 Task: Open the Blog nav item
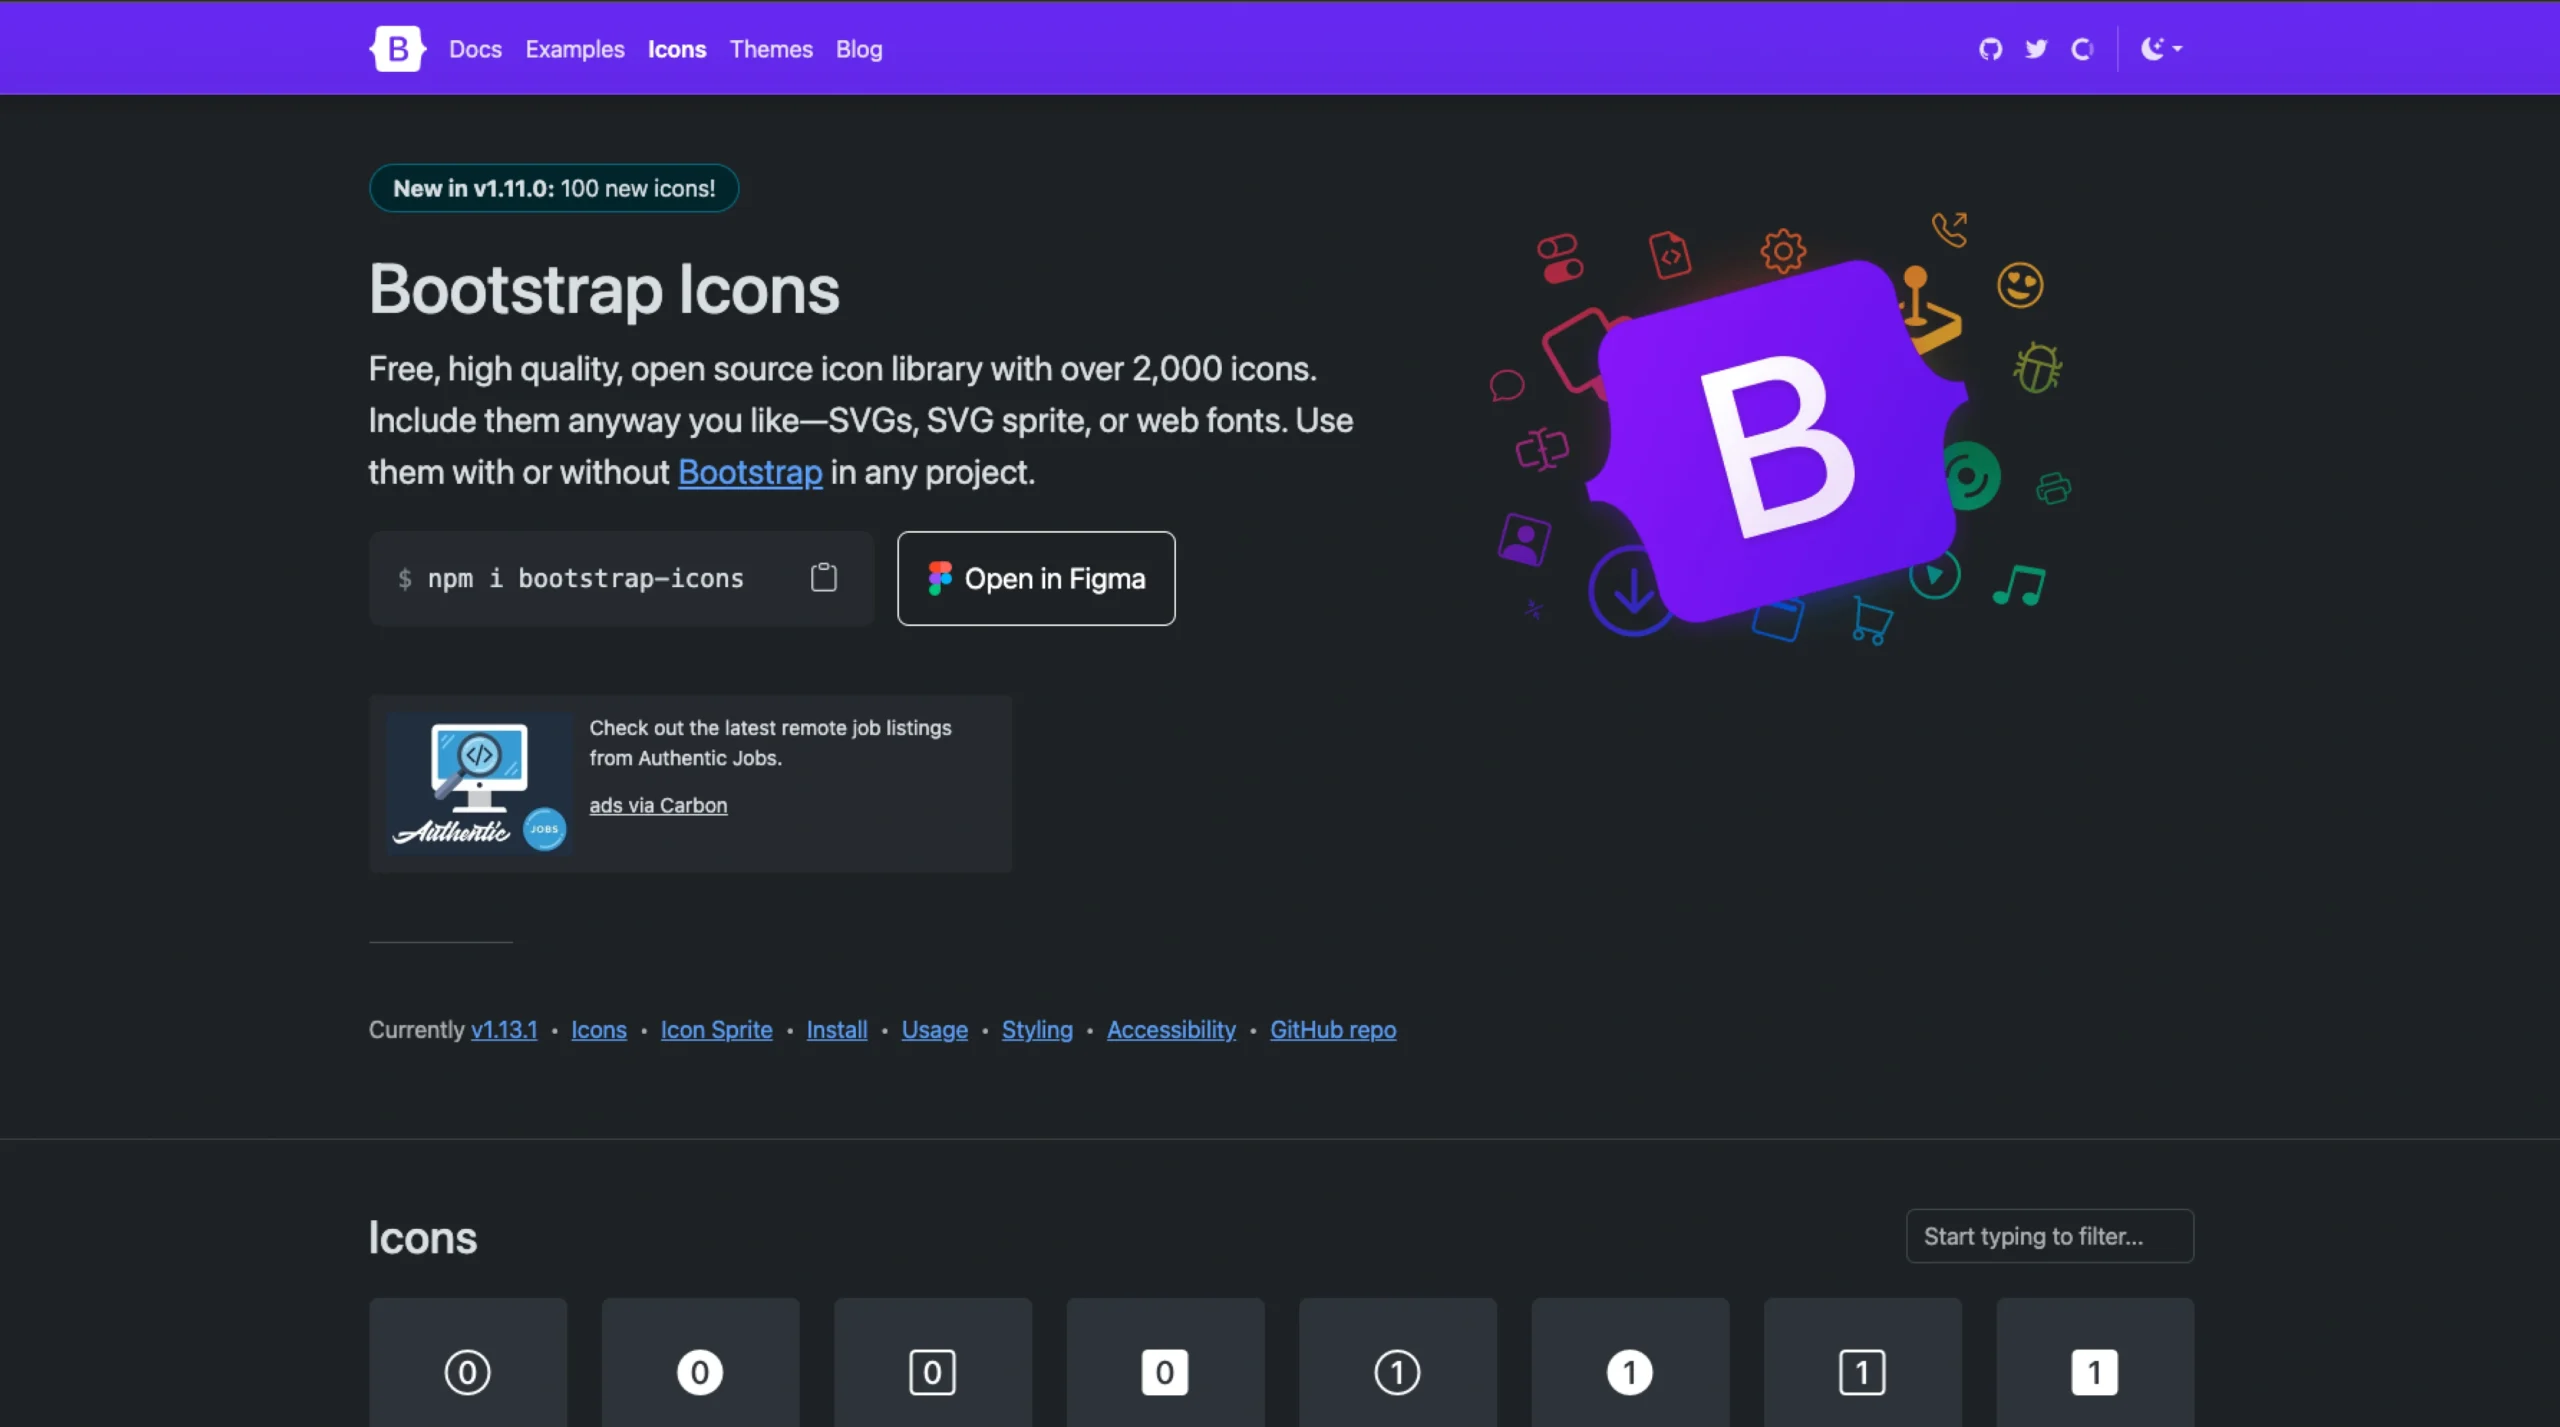[x=859, y=49]
